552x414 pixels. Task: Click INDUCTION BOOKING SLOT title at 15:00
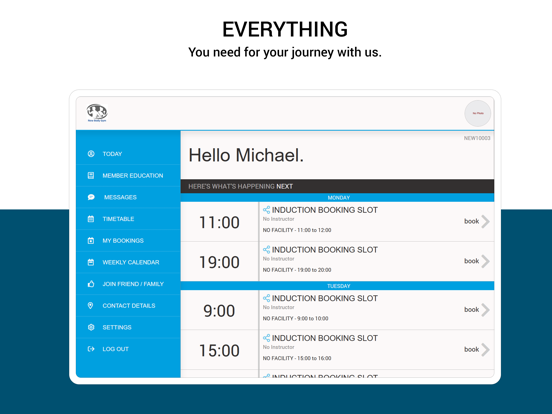click(x=325, y=338)
